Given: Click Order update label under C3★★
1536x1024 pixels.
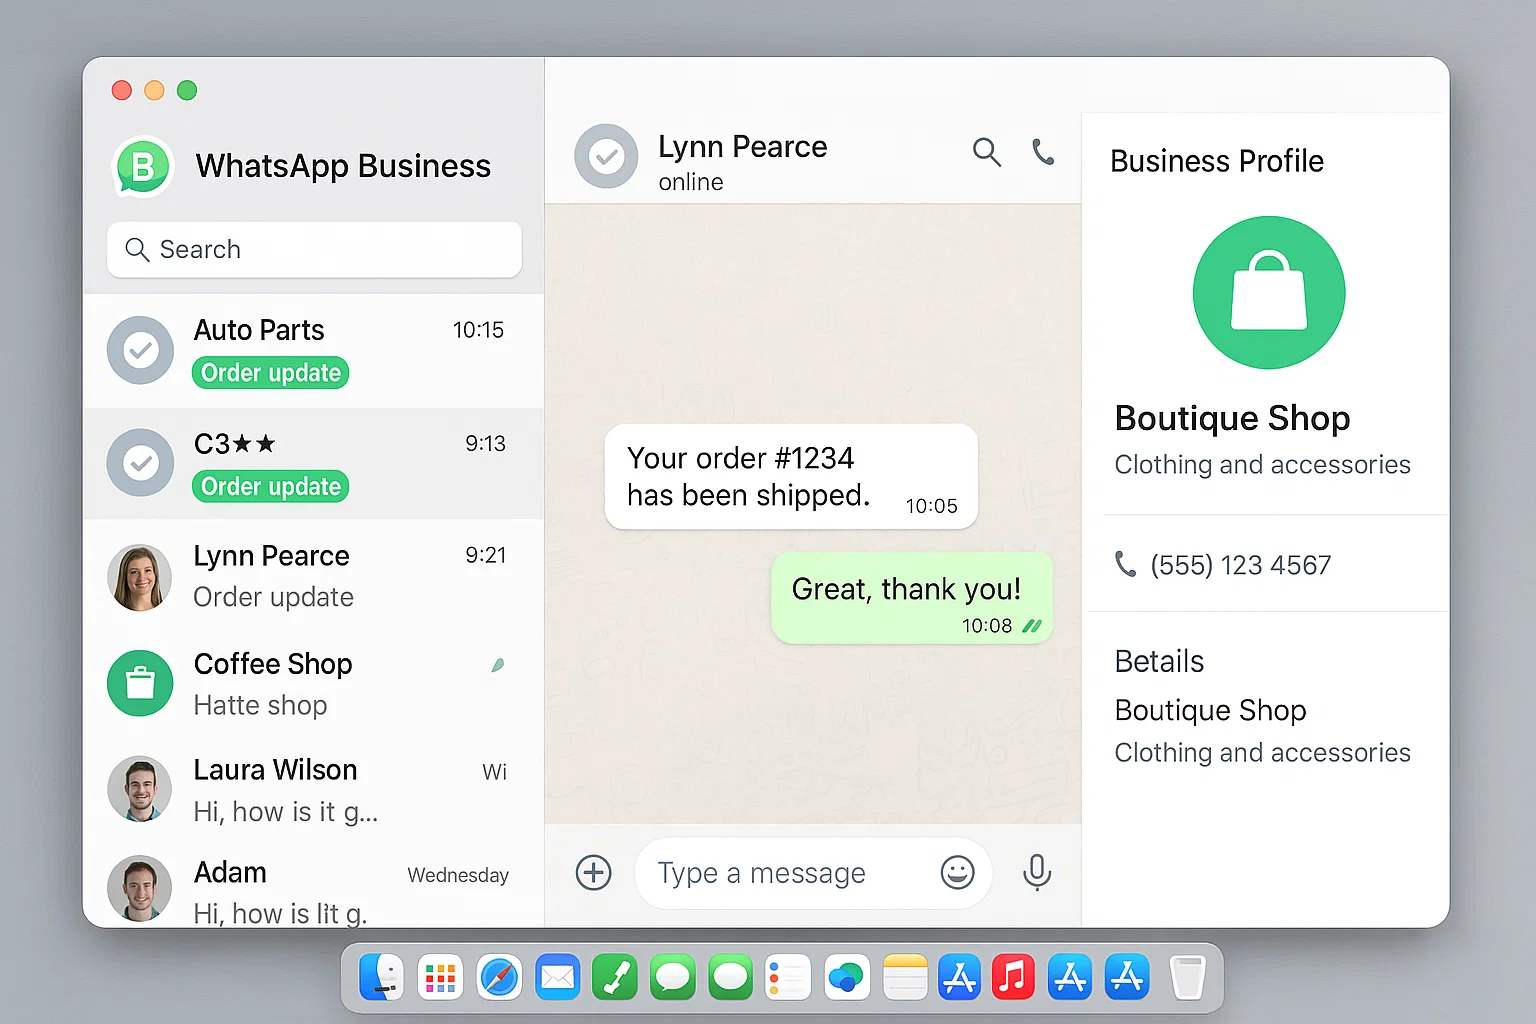Looking at the screenshot, I should click(x=270, y=486).
